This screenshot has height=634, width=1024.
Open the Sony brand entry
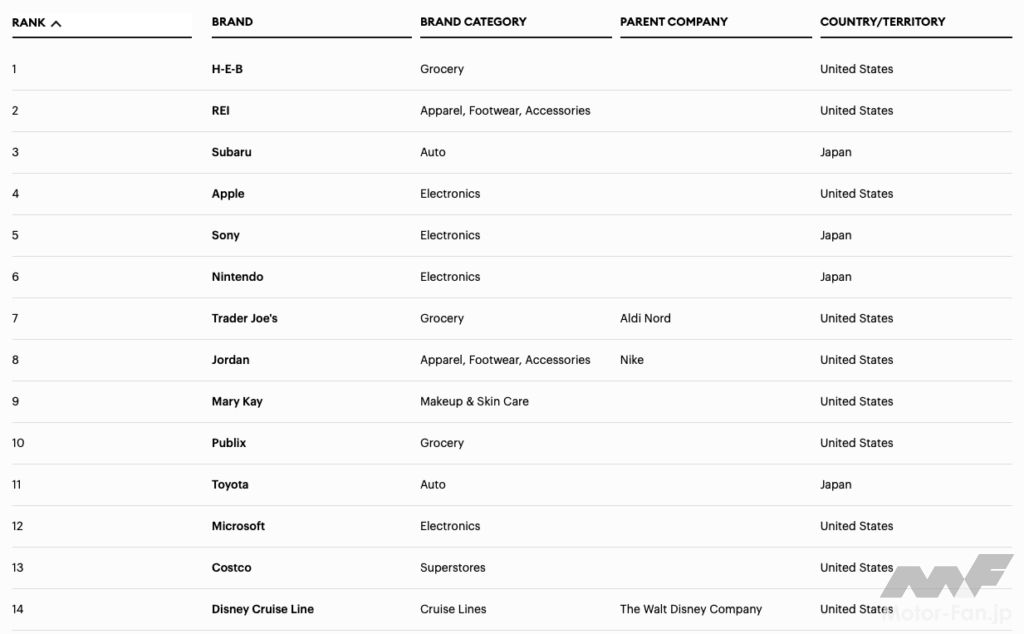coord(226,235)
